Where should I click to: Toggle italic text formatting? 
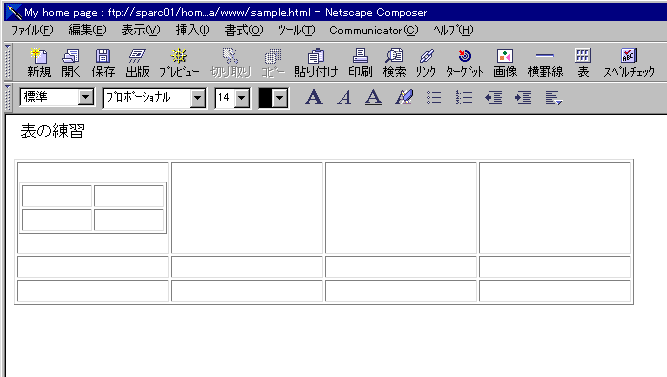click(x=344, y=97)
